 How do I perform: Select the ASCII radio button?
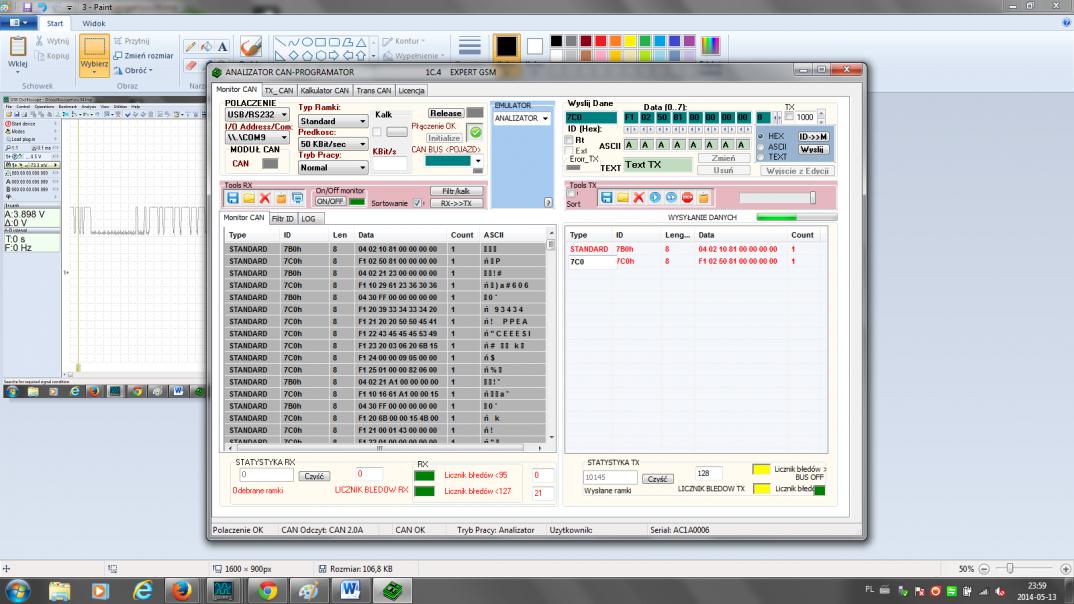(760, 146)
